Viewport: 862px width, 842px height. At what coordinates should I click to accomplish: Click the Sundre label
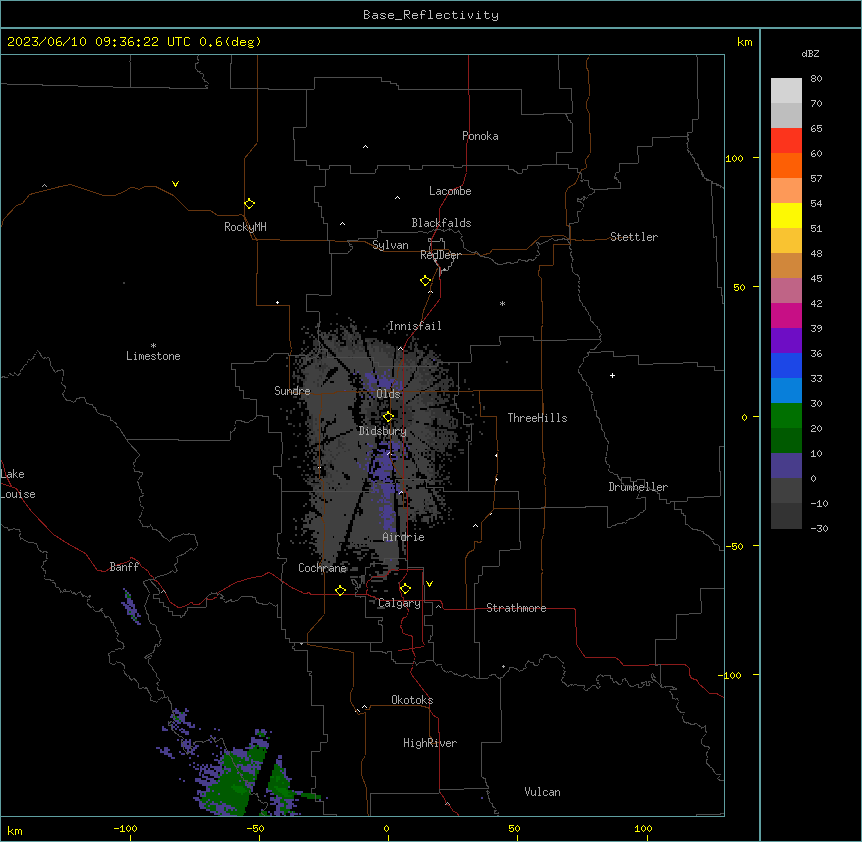(x=292, y=391)
